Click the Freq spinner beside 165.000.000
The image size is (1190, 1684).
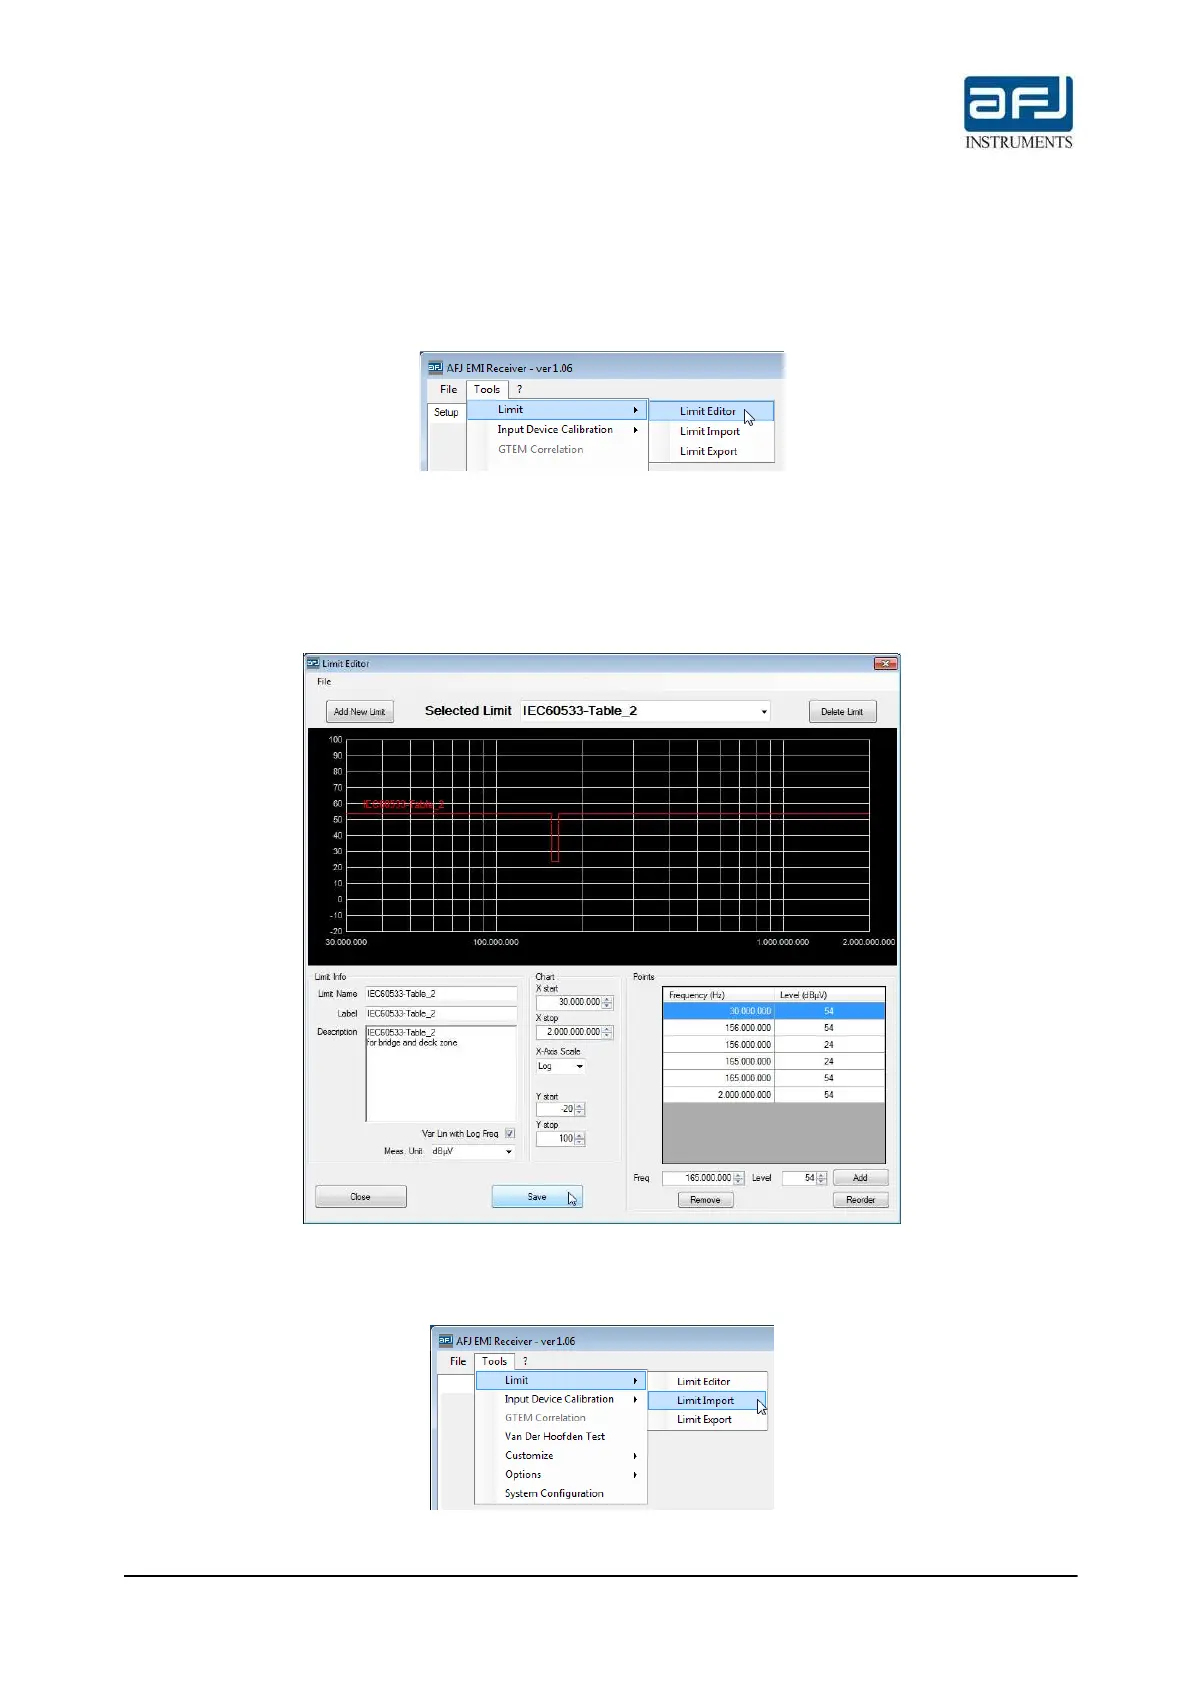pos(739,1178)
